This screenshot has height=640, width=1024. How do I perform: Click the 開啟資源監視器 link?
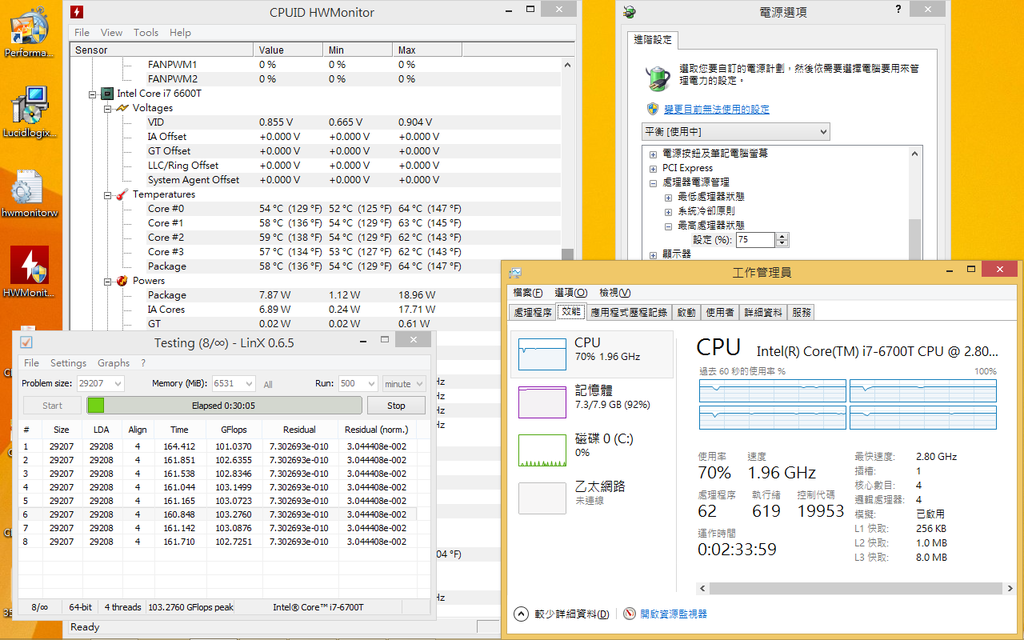(673, 614)
